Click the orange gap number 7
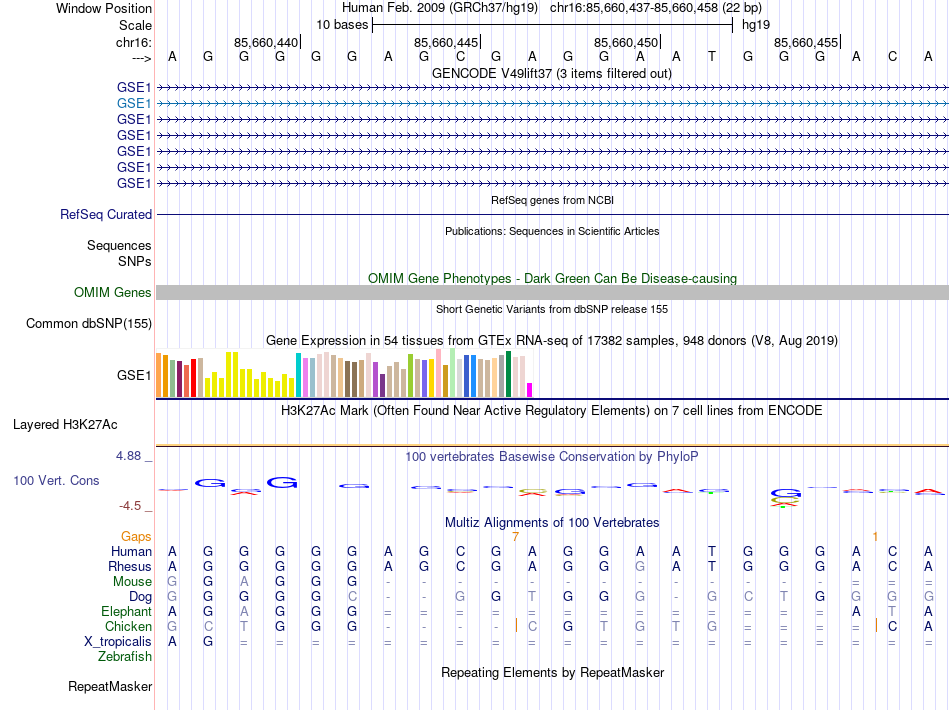The height and width of the screenshot is (710, 950). [x=515, y=537]
